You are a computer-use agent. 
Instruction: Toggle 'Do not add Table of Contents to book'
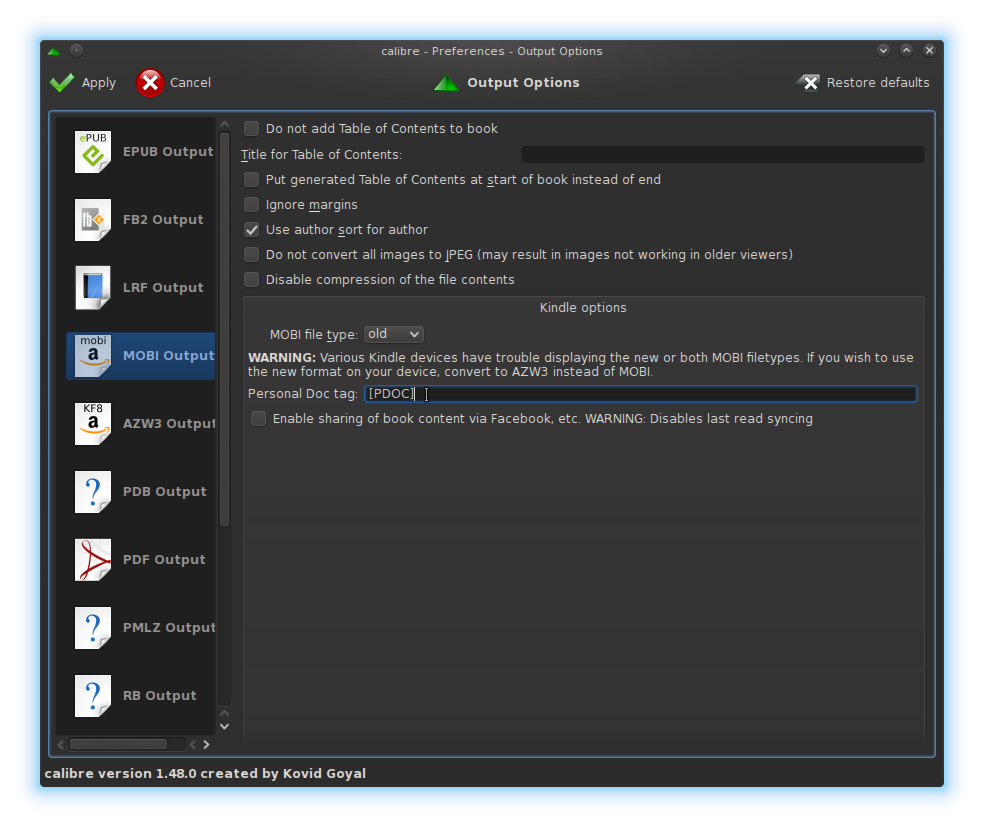(x=252, y=129)
